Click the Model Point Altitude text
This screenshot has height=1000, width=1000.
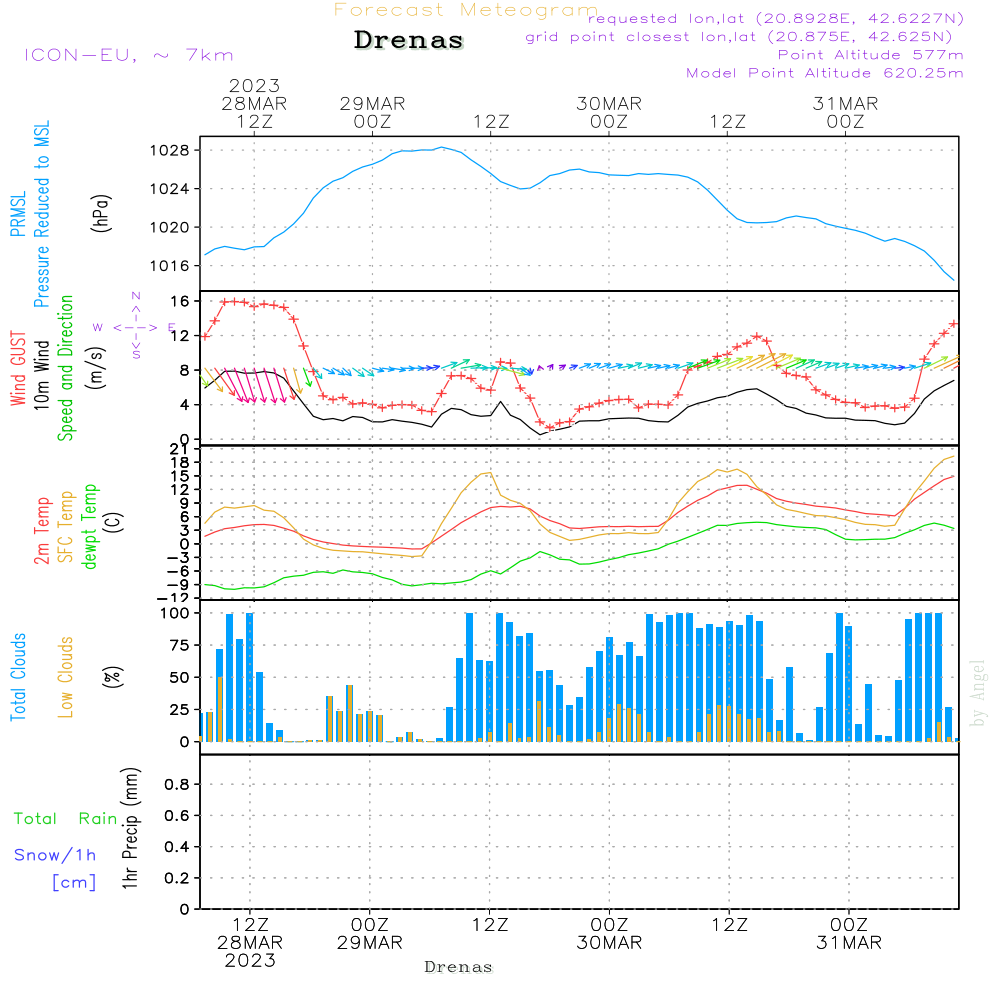click(825, 73)
